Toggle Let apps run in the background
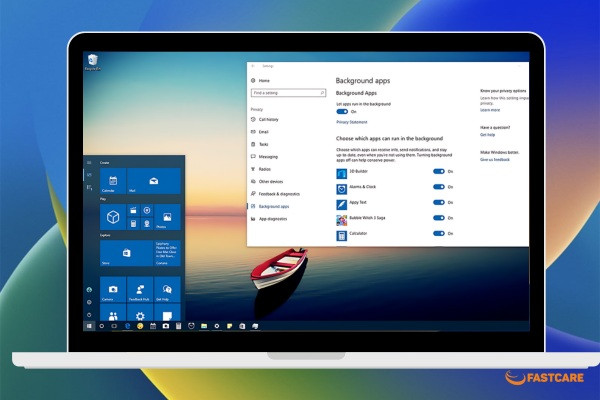Image resolution: width=600 pixels, height=400 pixels. click(x=342, y=112)
